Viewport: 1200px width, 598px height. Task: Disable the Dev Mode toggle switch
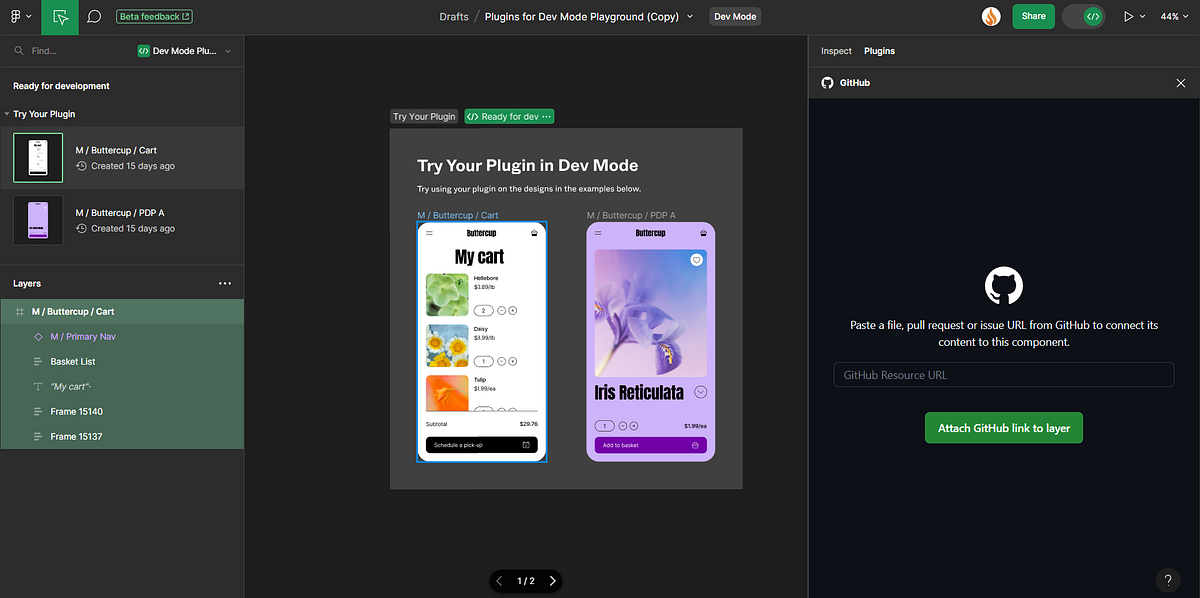pyautogui.click(x=1083, y=16)
